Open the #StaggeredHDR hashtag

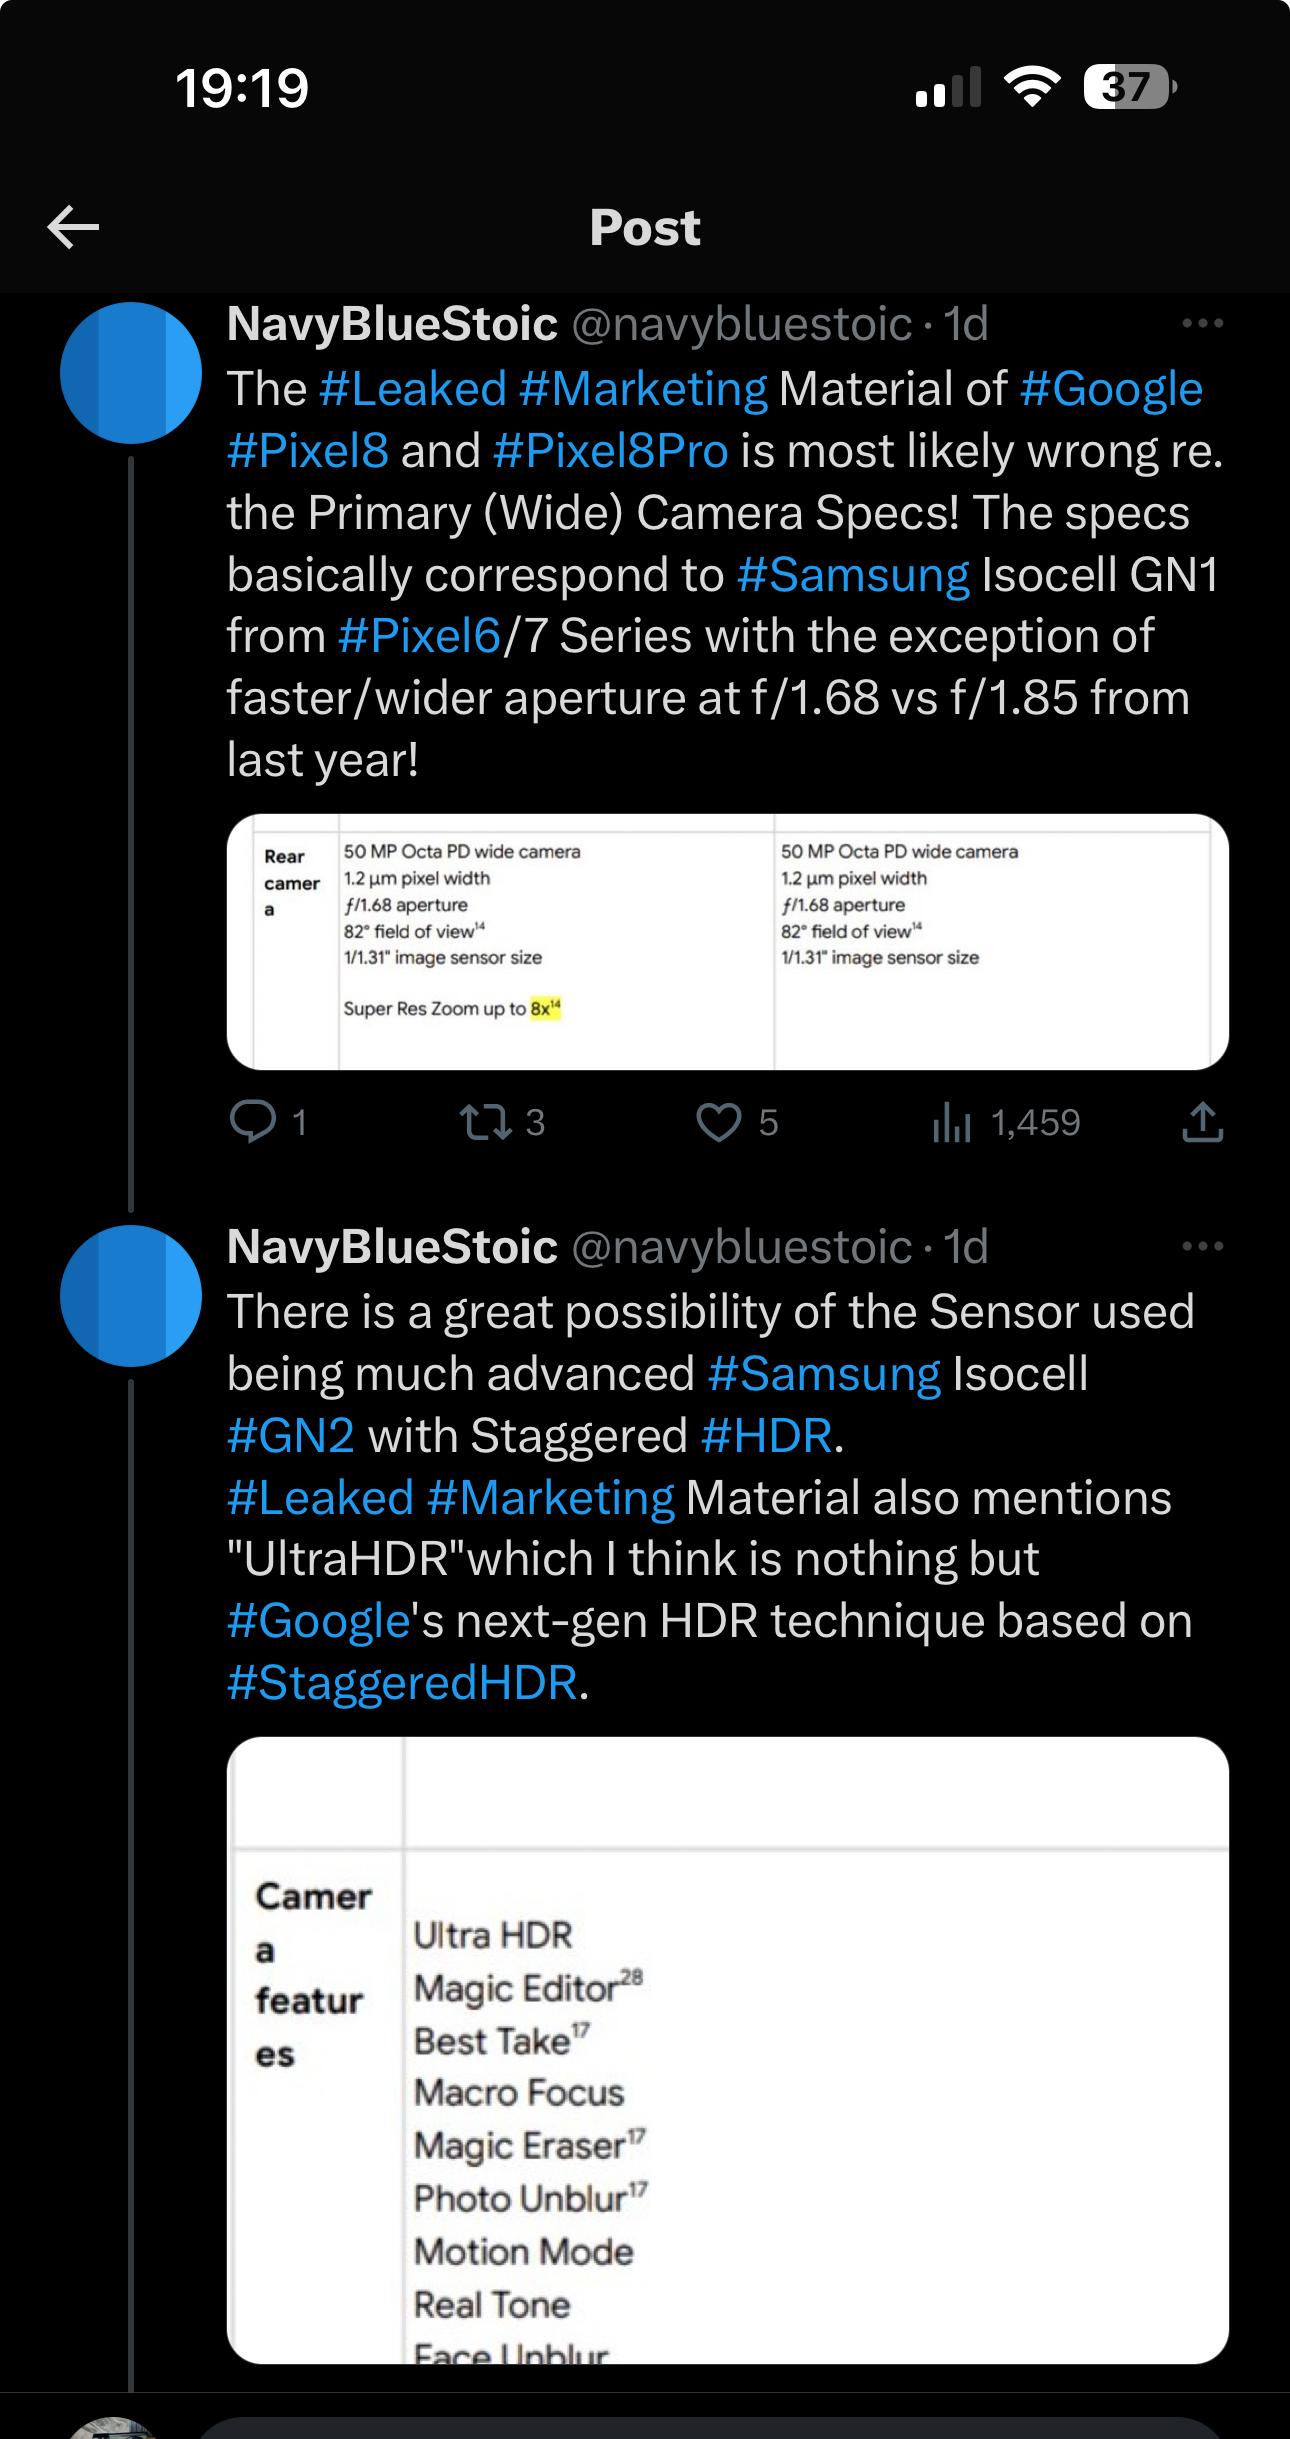402,1683
